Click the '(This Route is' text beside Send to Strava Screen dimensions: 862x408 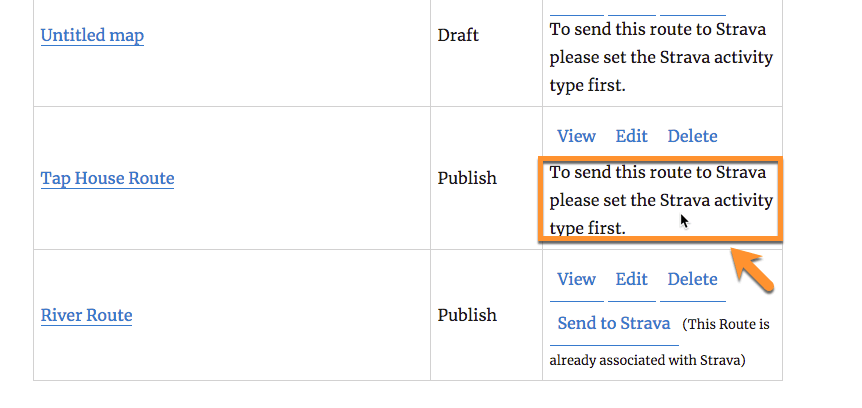(x=726, y=325)
